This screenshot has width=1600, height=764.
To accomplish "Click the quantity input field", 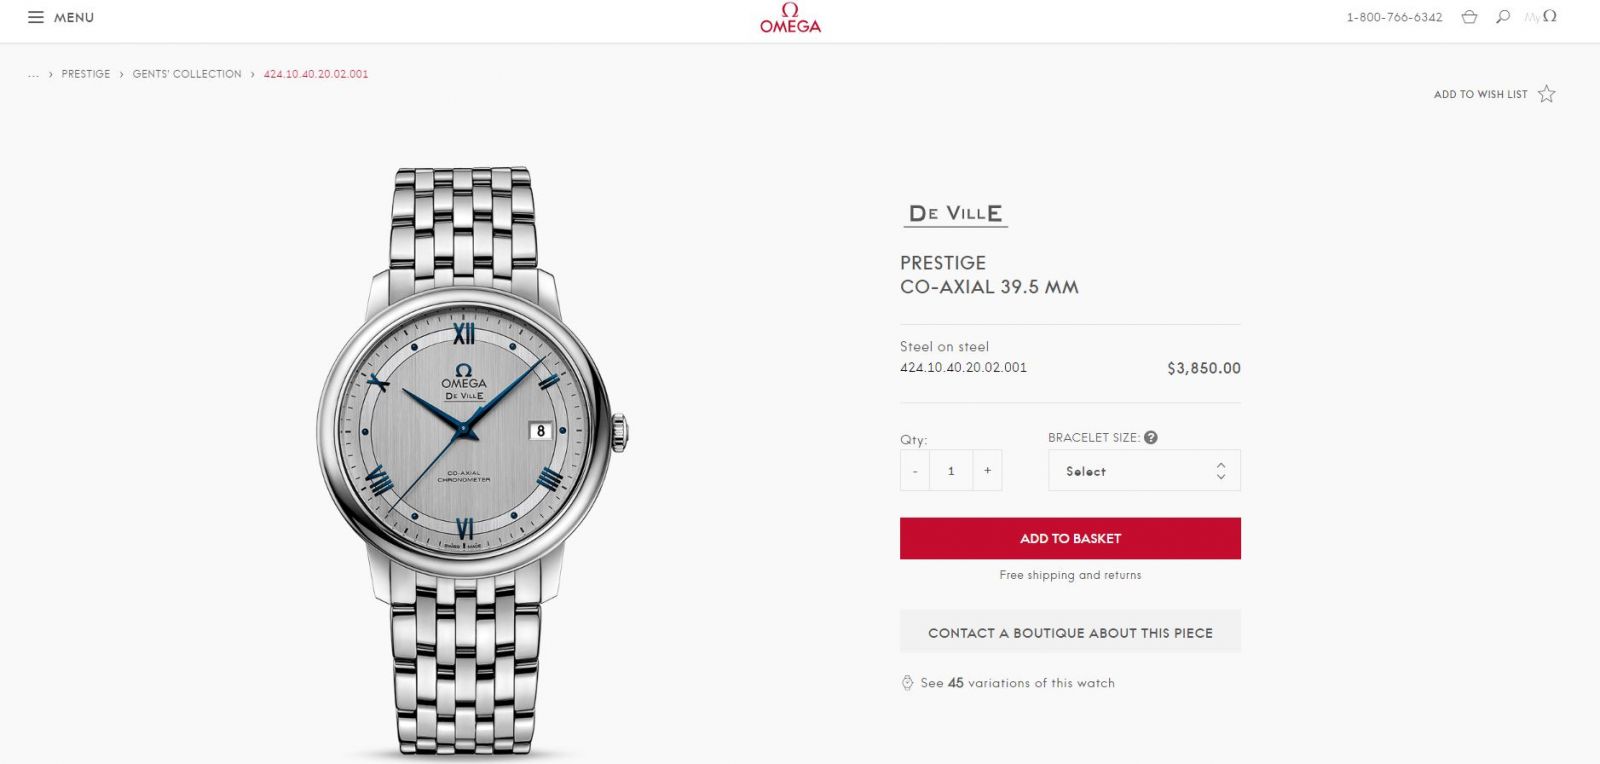I will [951, 471].
